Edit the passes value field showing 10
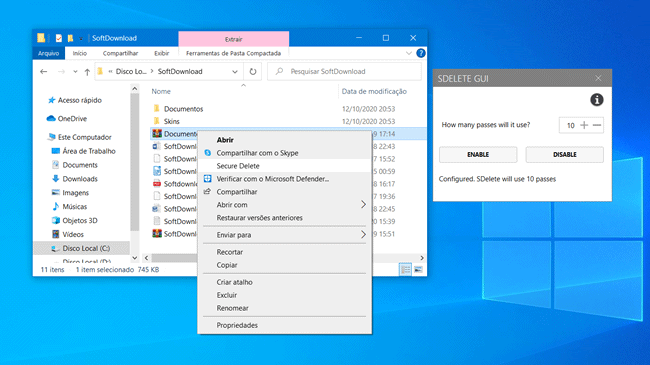650x365 pixels. click(x=570, y=125)
